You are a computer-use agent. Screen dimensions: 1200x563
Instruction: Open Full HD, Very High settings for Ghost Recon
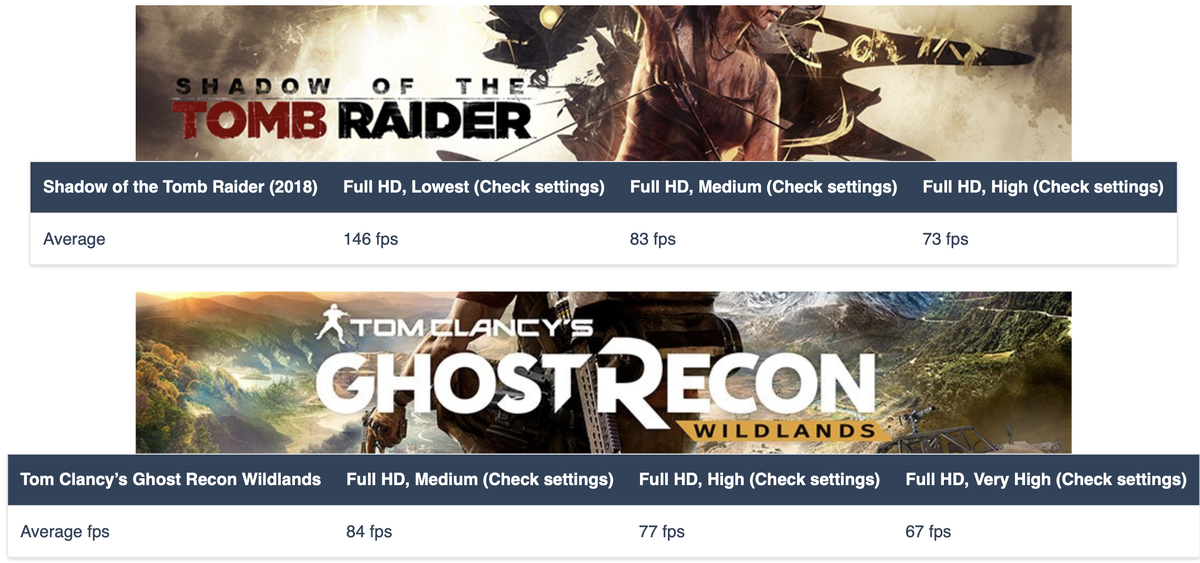click(x=1046, y=480)
